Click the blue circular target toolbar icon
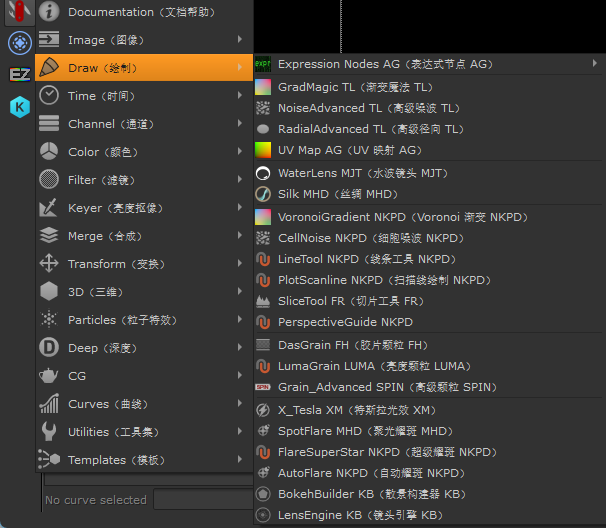The height and width of the screenshot is (528, 606). 20,43
